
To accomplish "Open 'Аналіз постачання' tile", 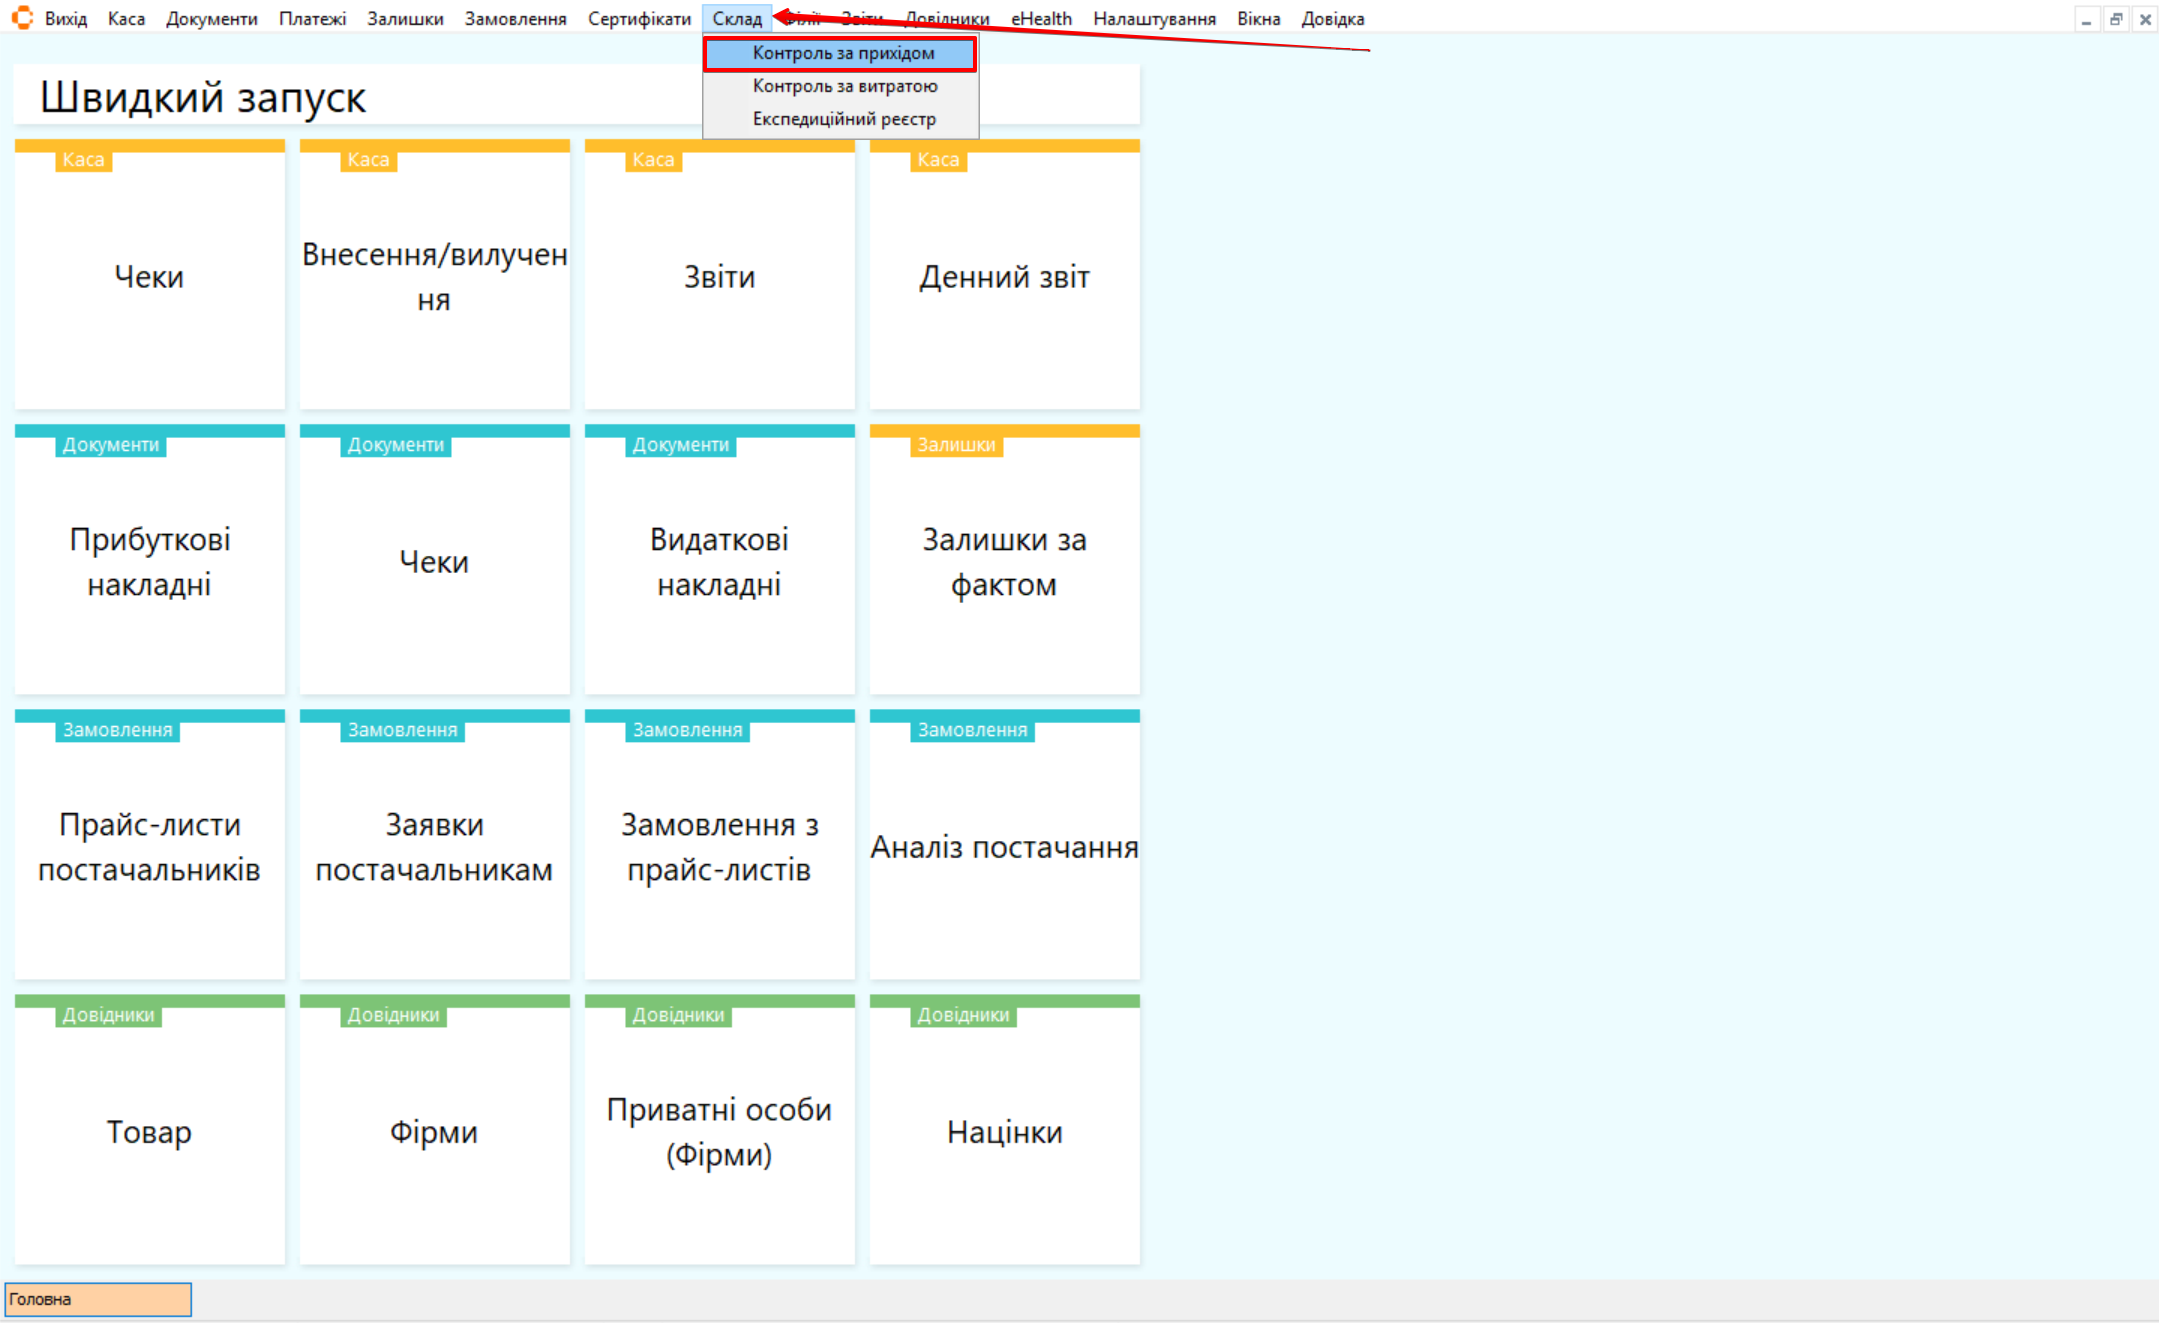I will [1004, 847].
